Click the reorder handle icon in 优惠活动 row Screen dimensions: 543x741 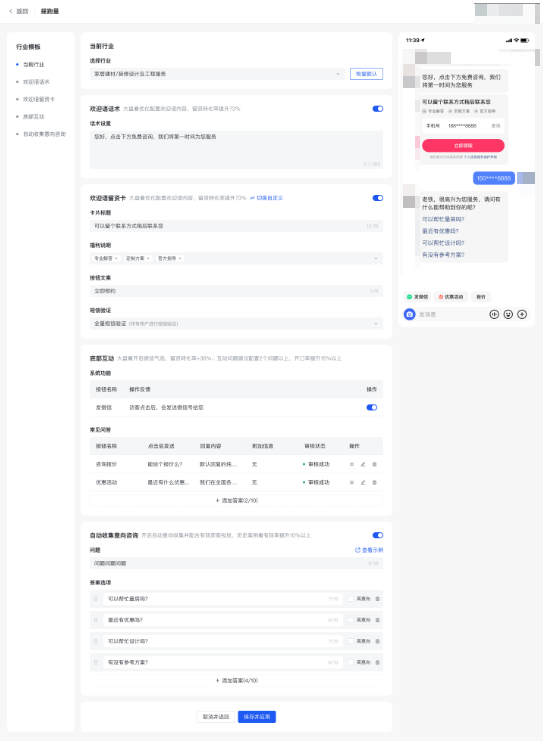coord(352,483)
